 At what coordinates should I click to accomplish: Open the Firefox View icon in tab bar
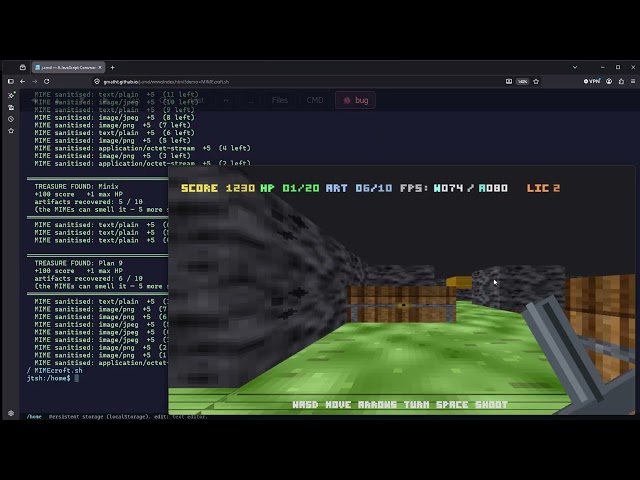point(23,67)
